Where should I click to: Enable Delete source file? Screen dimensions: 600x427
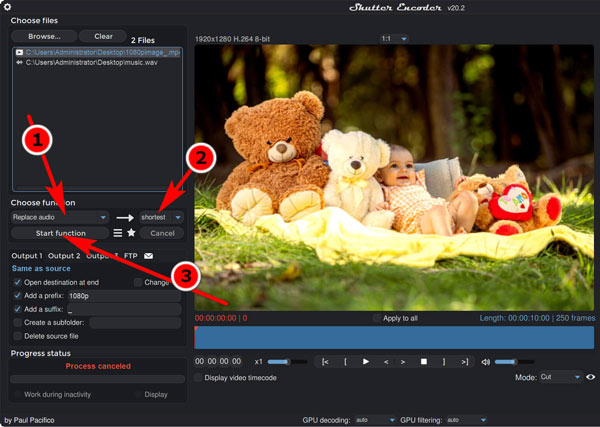point(17,336)
